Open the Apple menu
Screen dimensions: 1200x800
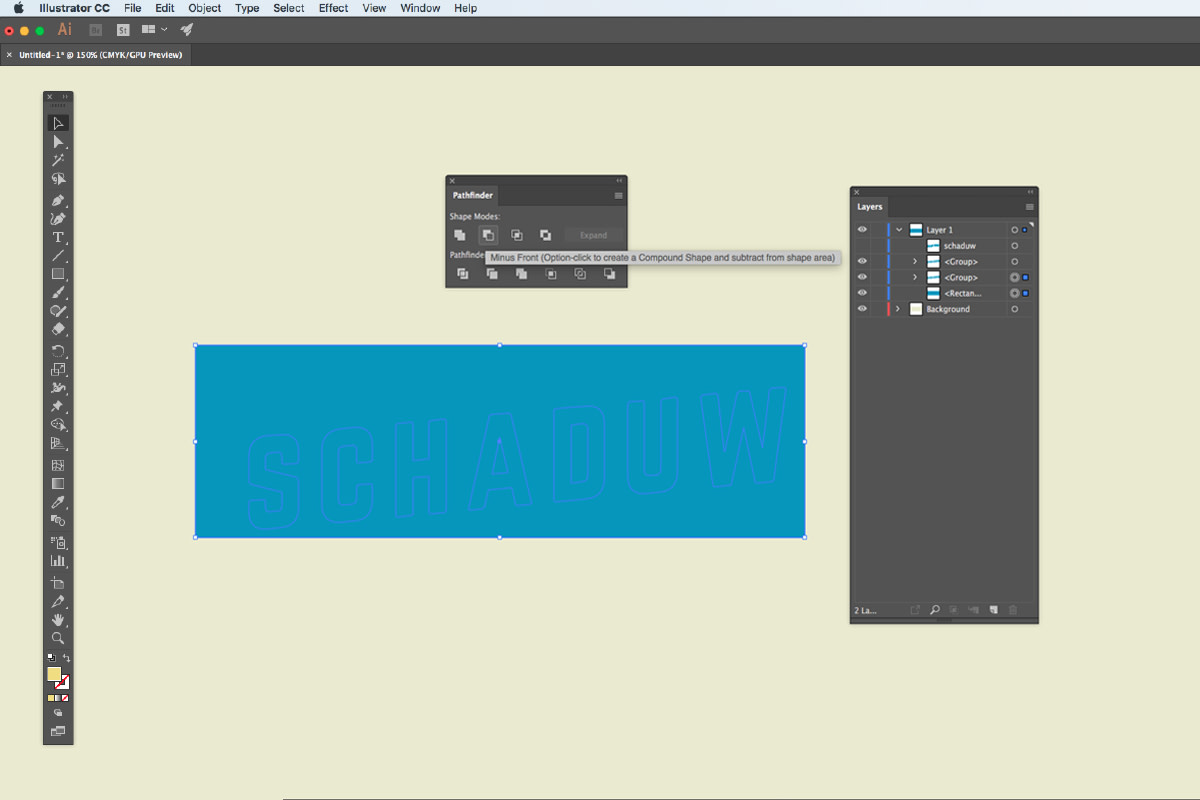pyautogui.click(x=19, y=8)
